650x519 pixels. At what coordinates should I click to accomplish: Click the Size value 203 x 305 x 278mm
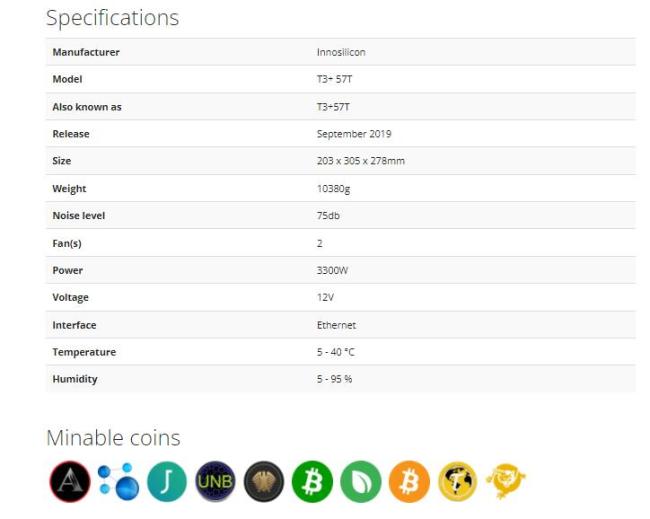361,161
